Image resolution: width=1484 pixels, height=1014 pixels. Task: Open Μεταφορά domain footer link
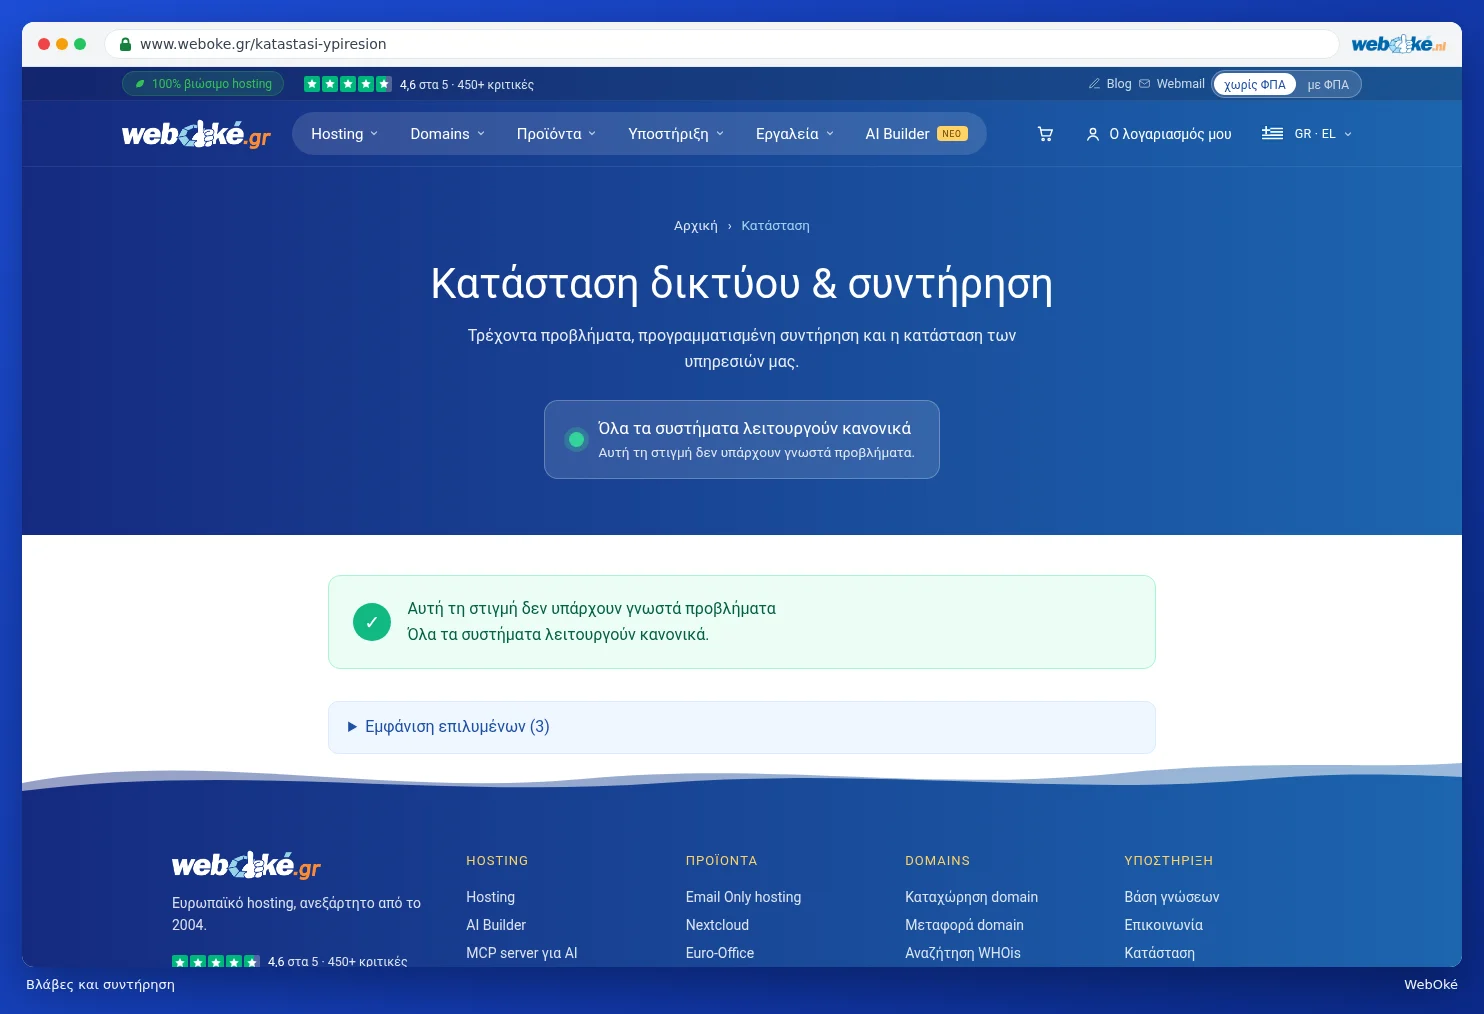[964, 925]
